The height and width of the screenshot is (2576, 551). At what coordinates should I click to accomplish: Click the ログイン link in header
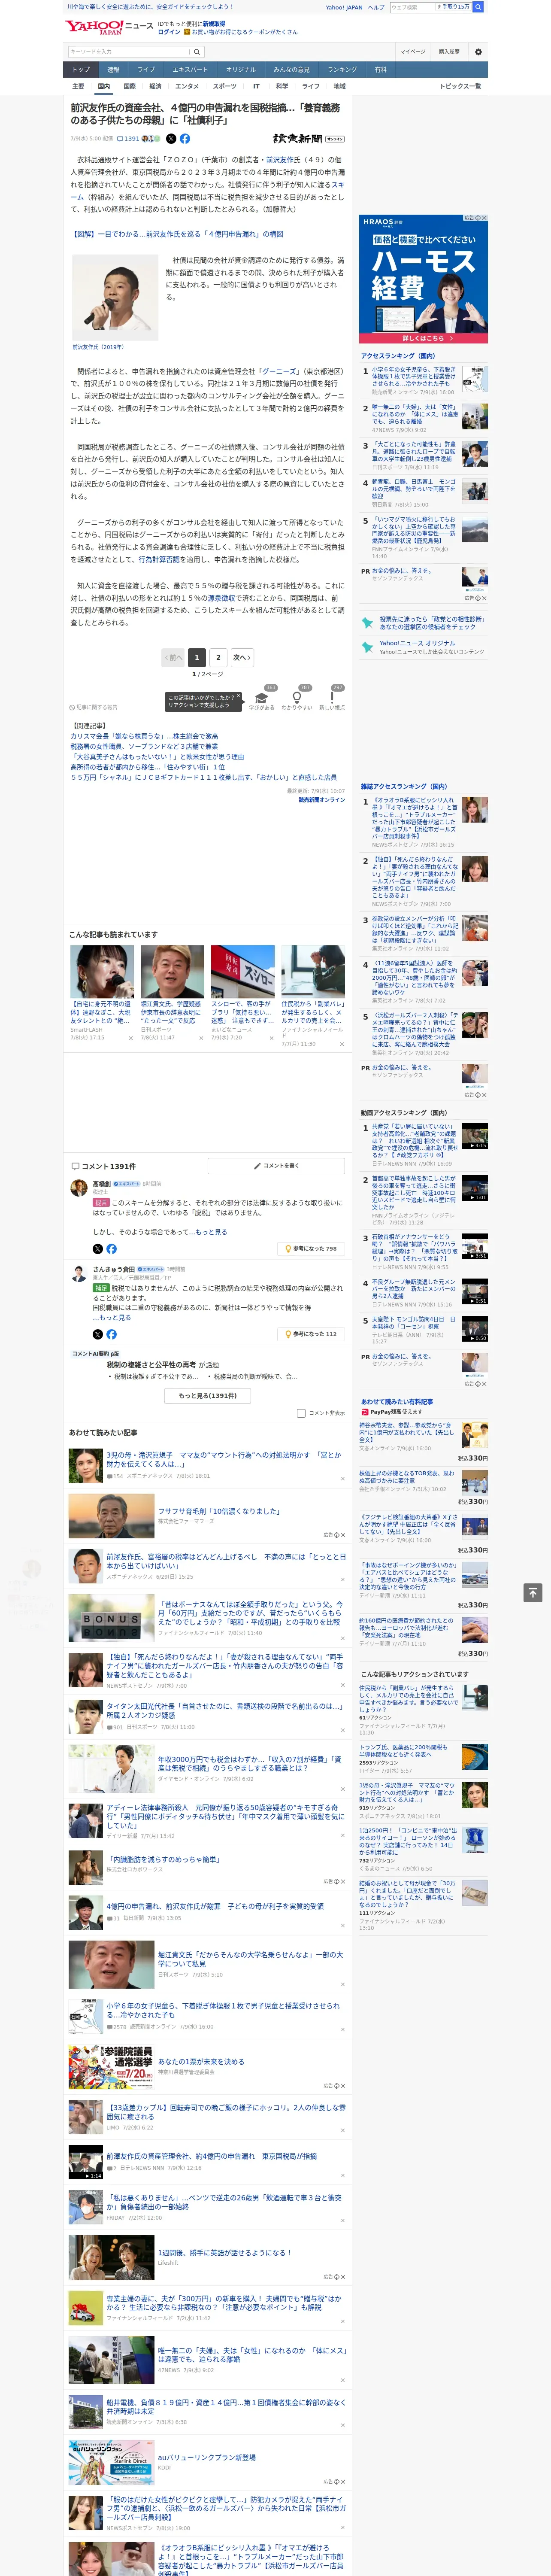click(x=169, y=32)
